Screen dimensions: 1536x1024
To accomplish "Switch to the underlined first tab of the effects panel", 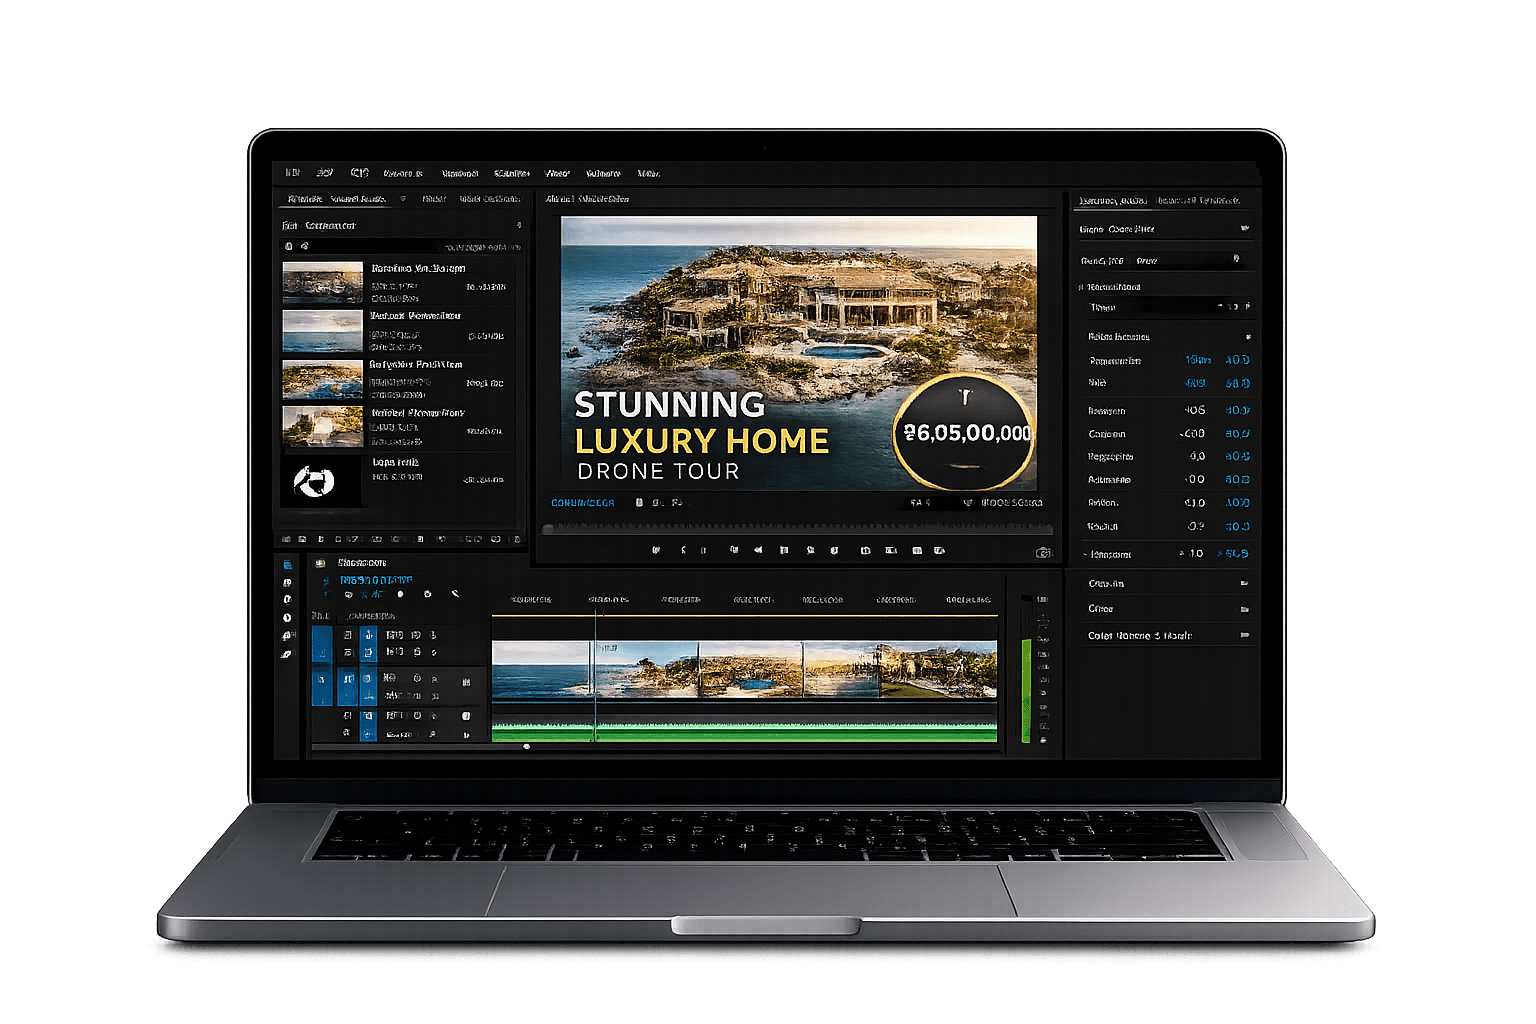I will coord(1113,201).
